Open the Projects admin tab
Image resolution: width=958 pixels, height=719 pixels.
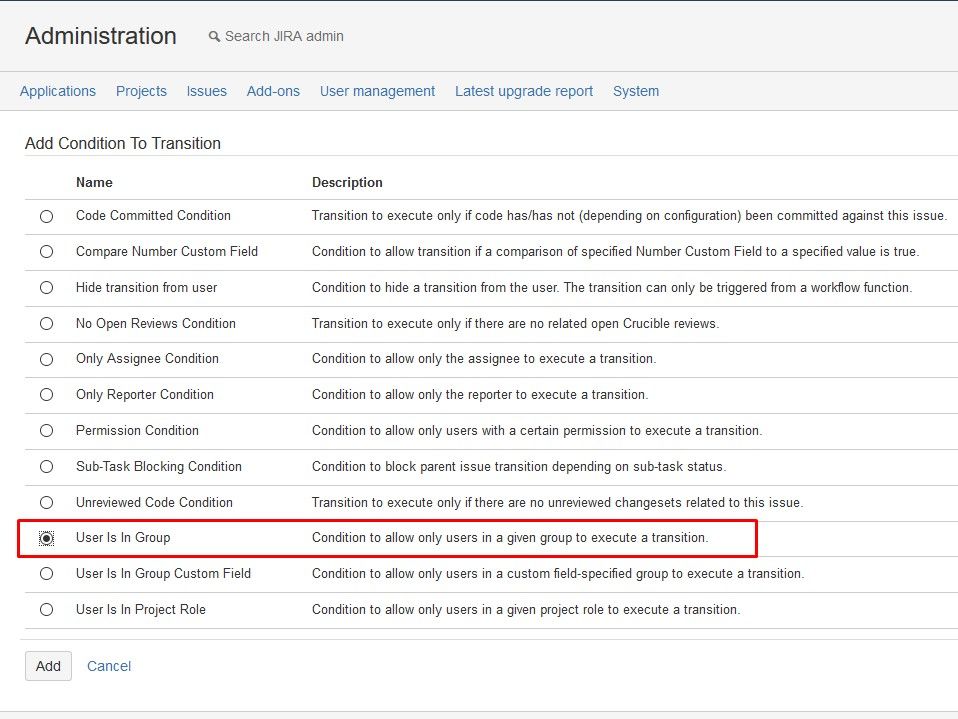tap(141, 91)
